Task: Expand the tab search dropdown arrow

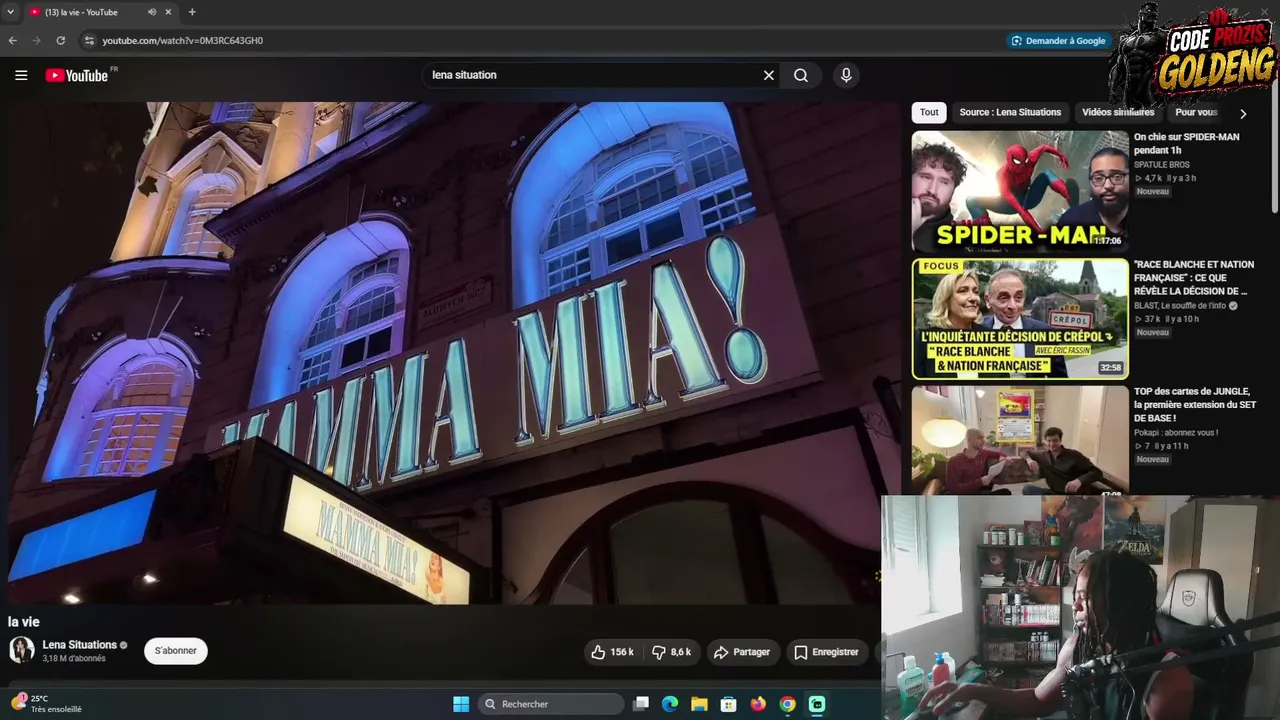Action: (x=10, y=12)
